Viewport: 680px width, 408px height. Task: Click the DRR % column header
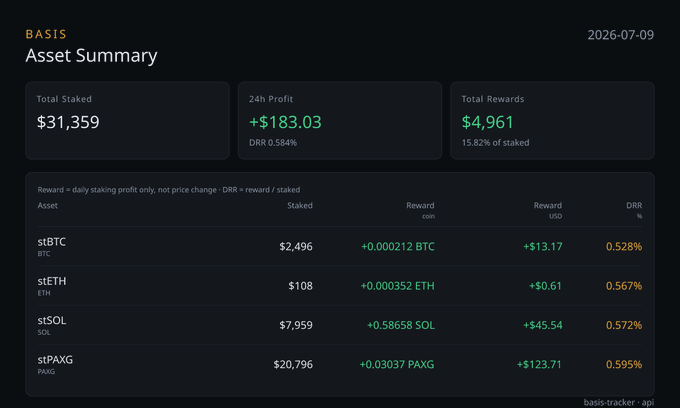[x=634, y=210]
